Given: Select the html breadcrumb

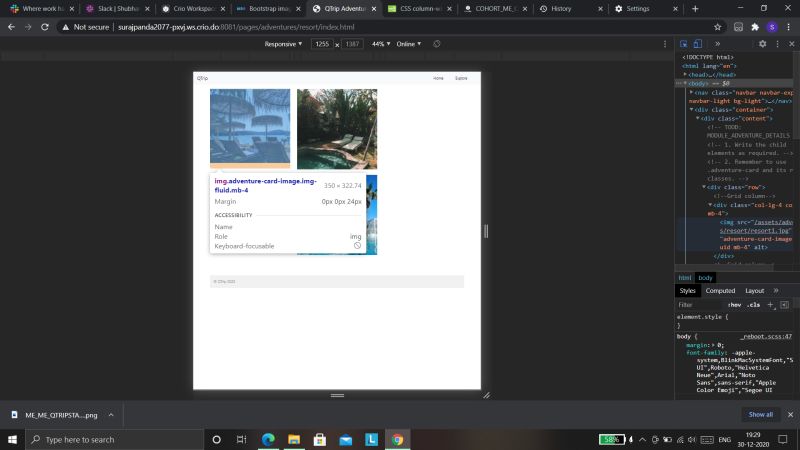Looking at the screenshot, I should tap(685, 278).
